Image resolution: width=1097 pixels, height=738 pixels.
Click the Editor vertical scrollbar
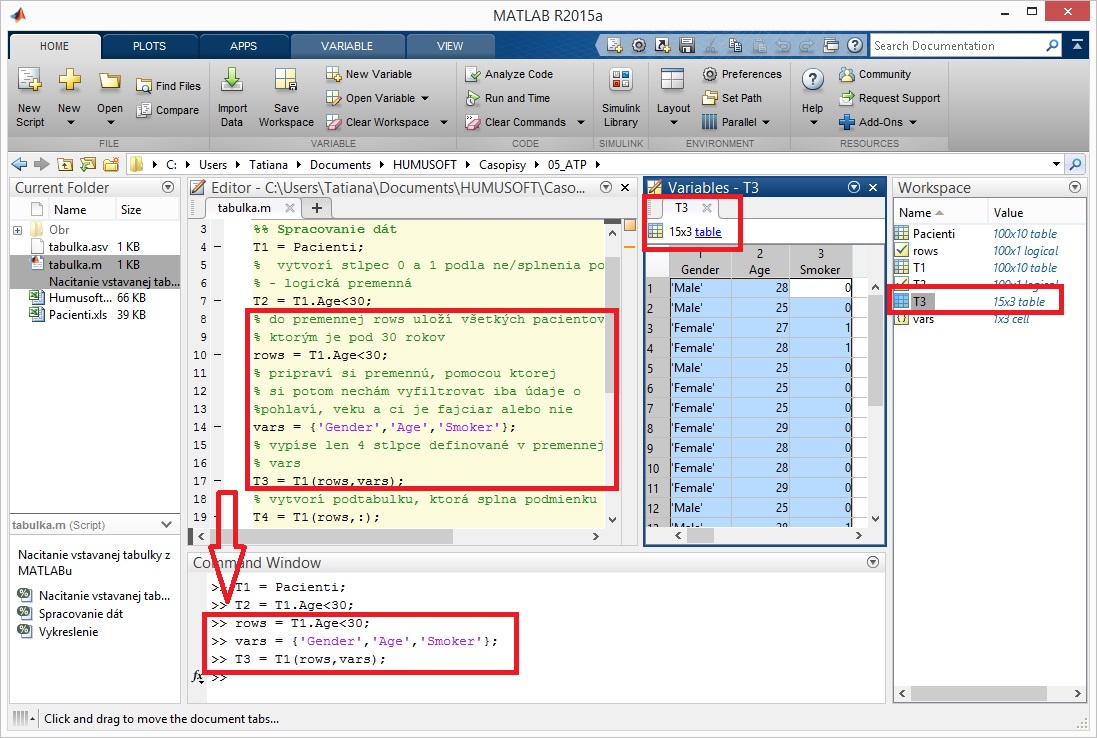coord(612,375)
